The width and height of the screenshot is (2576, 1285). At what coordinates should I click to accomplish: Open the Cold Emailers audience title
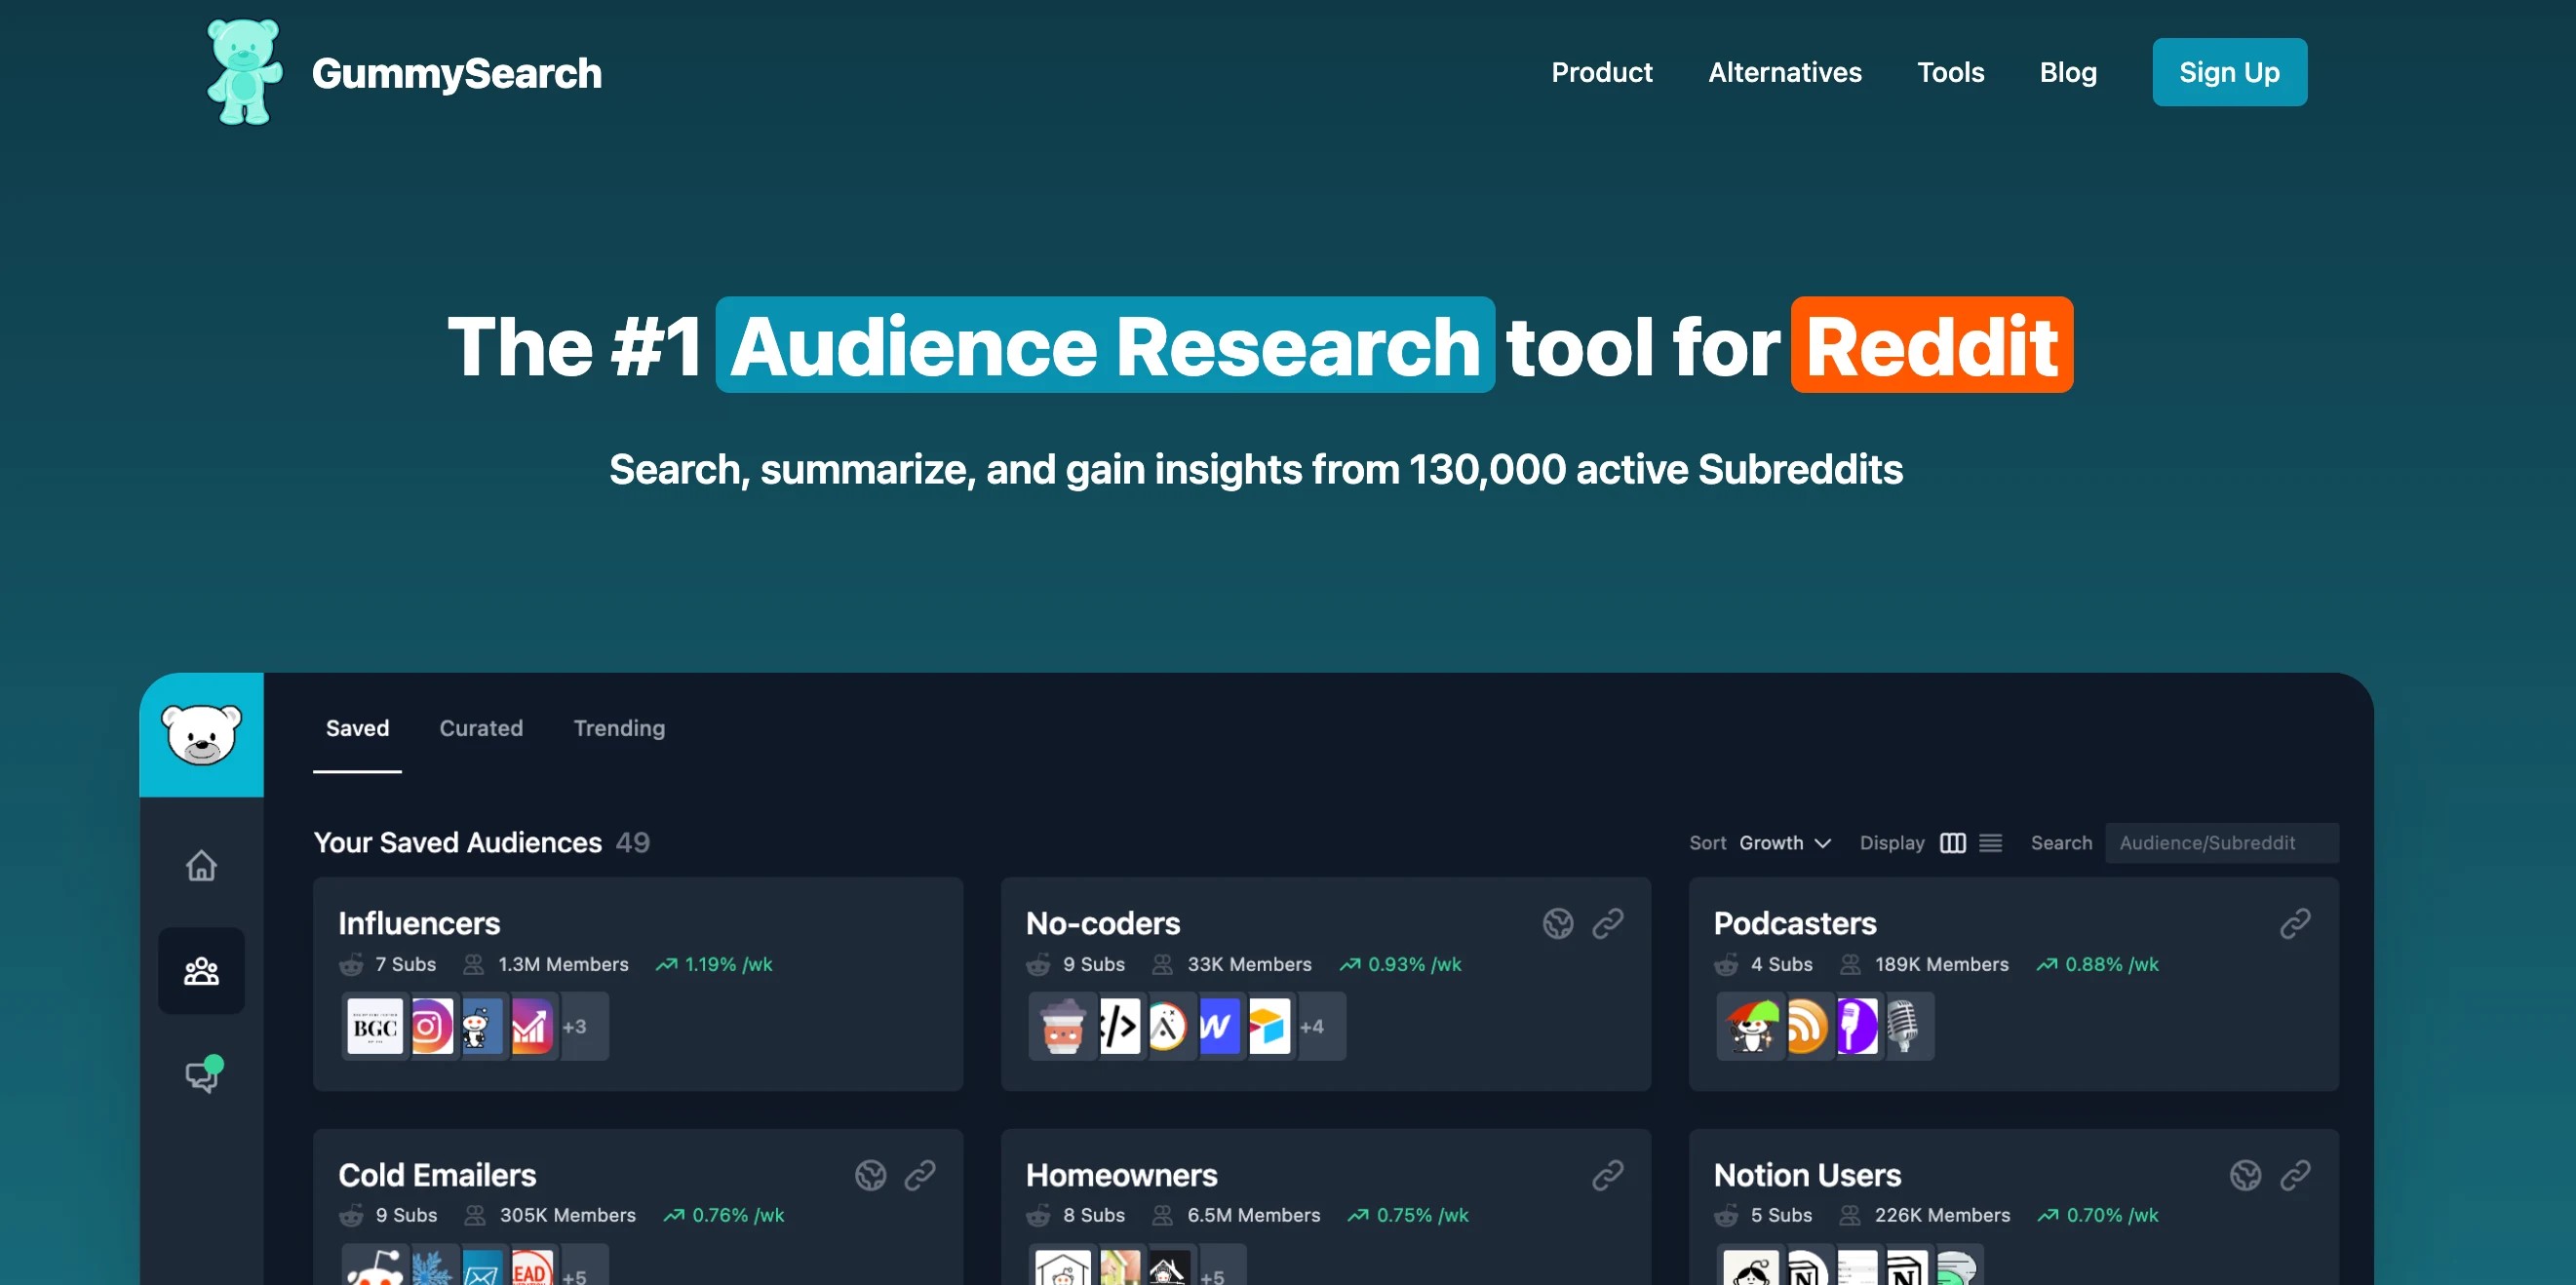point(437,1175)
